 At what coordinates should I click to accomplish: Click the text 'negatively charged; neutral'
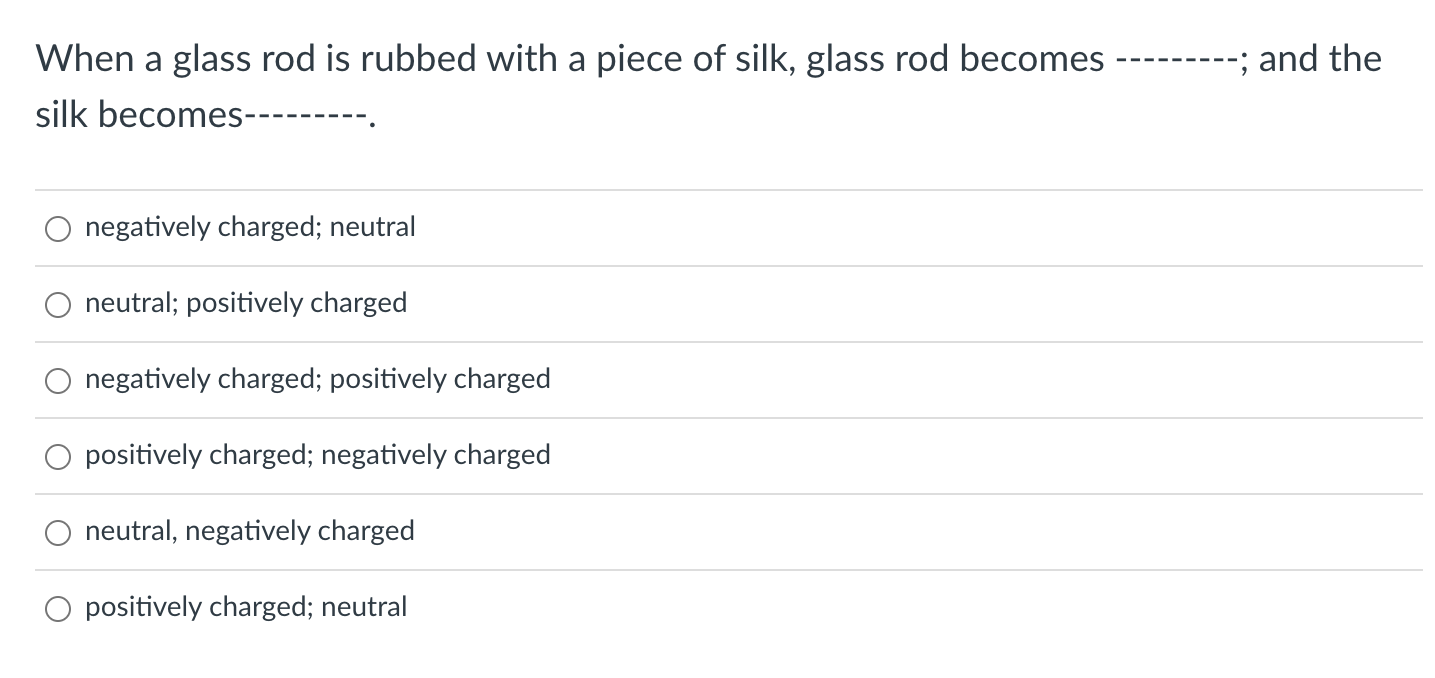tap(249, 227)
